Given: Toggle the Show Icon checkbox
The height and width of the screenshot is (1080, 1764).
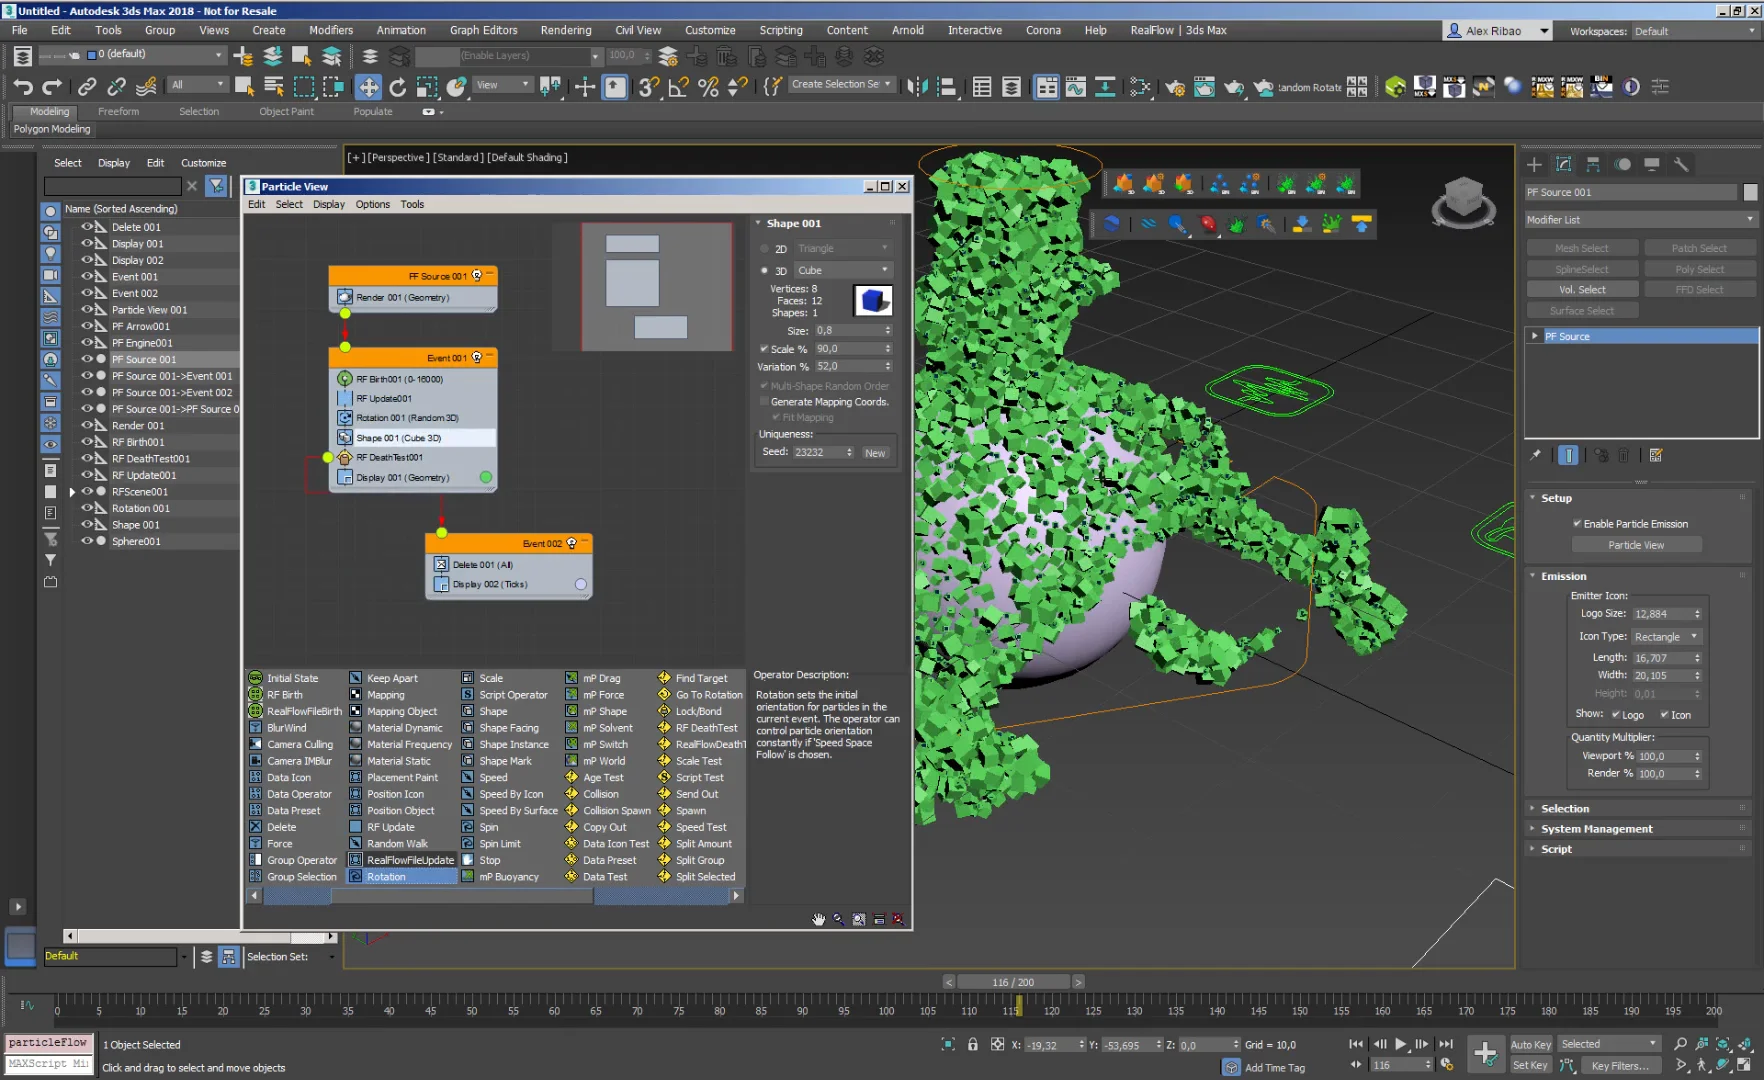Looking at the screenshot, I should tap(1664, 715).
